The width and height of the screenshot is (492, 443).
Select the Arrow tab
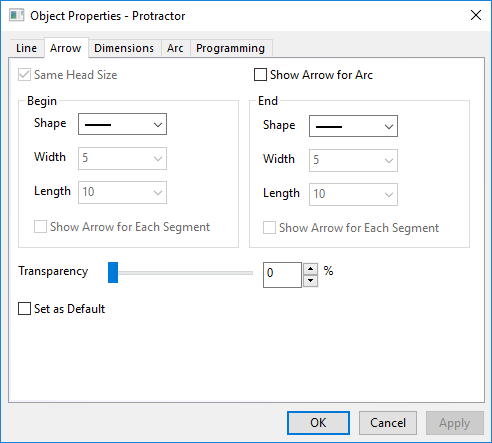pos(66,48)
